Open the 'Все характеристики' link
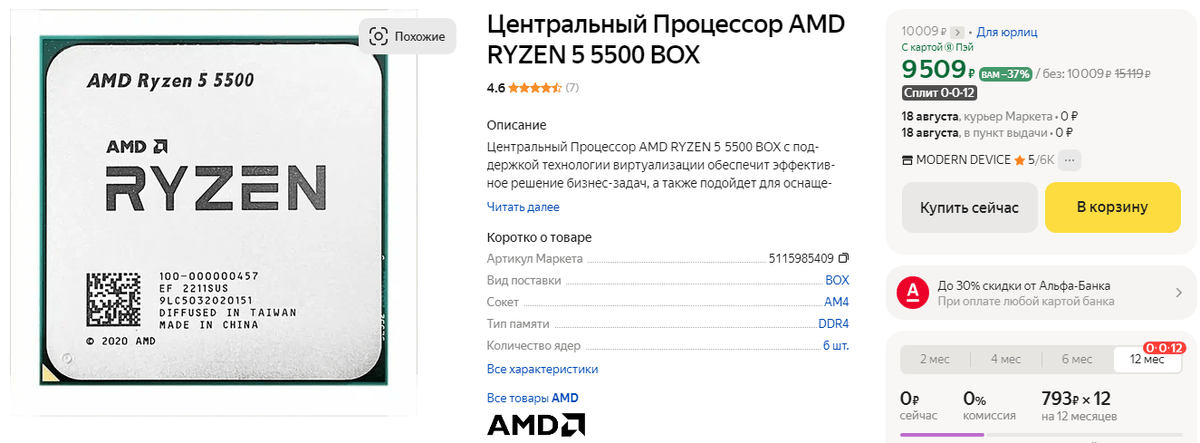Image resolution: width=1200 pixels, height=443 pixels. pyautogui.click(x=542, y=369)
